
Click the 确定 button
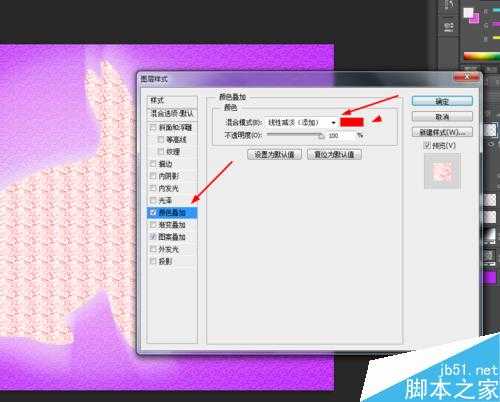(x=442, y=101)
